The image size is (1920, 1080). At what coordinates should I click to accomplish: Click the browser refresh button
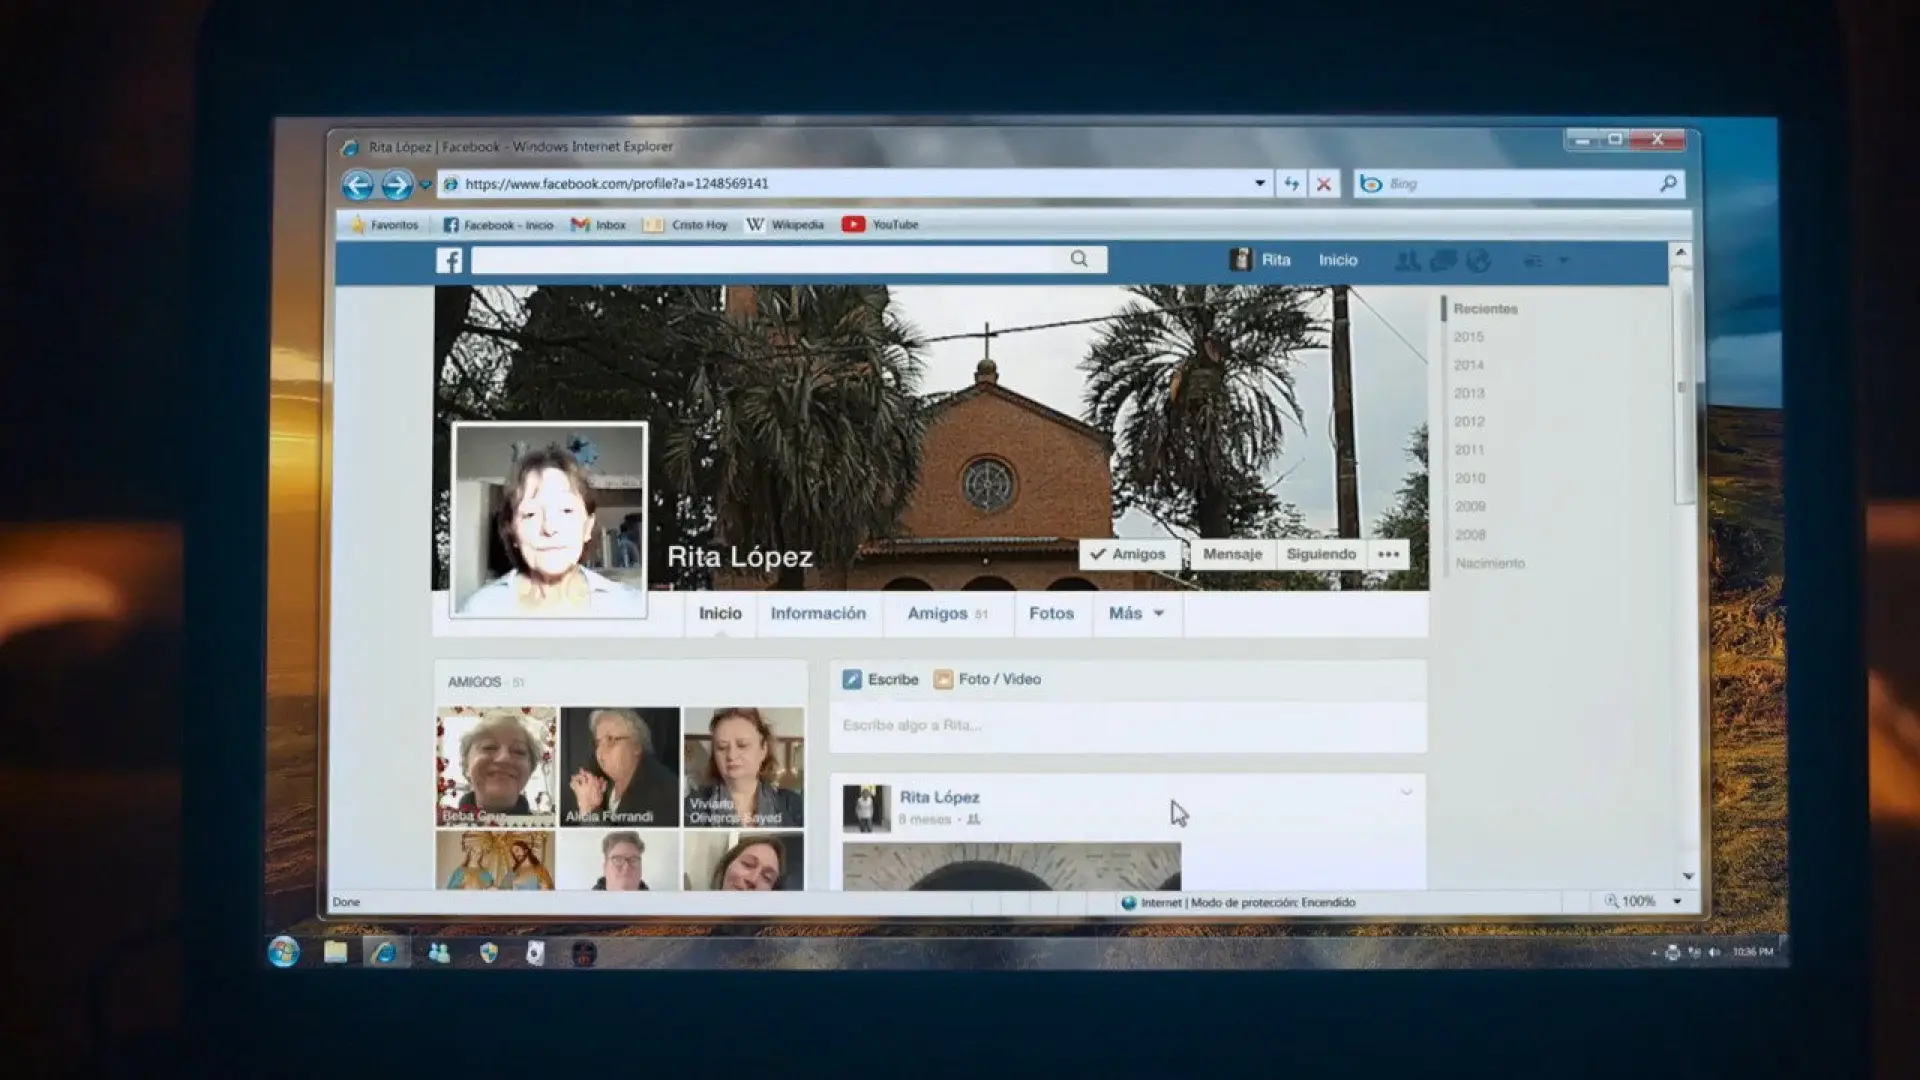coord(1291,184)
